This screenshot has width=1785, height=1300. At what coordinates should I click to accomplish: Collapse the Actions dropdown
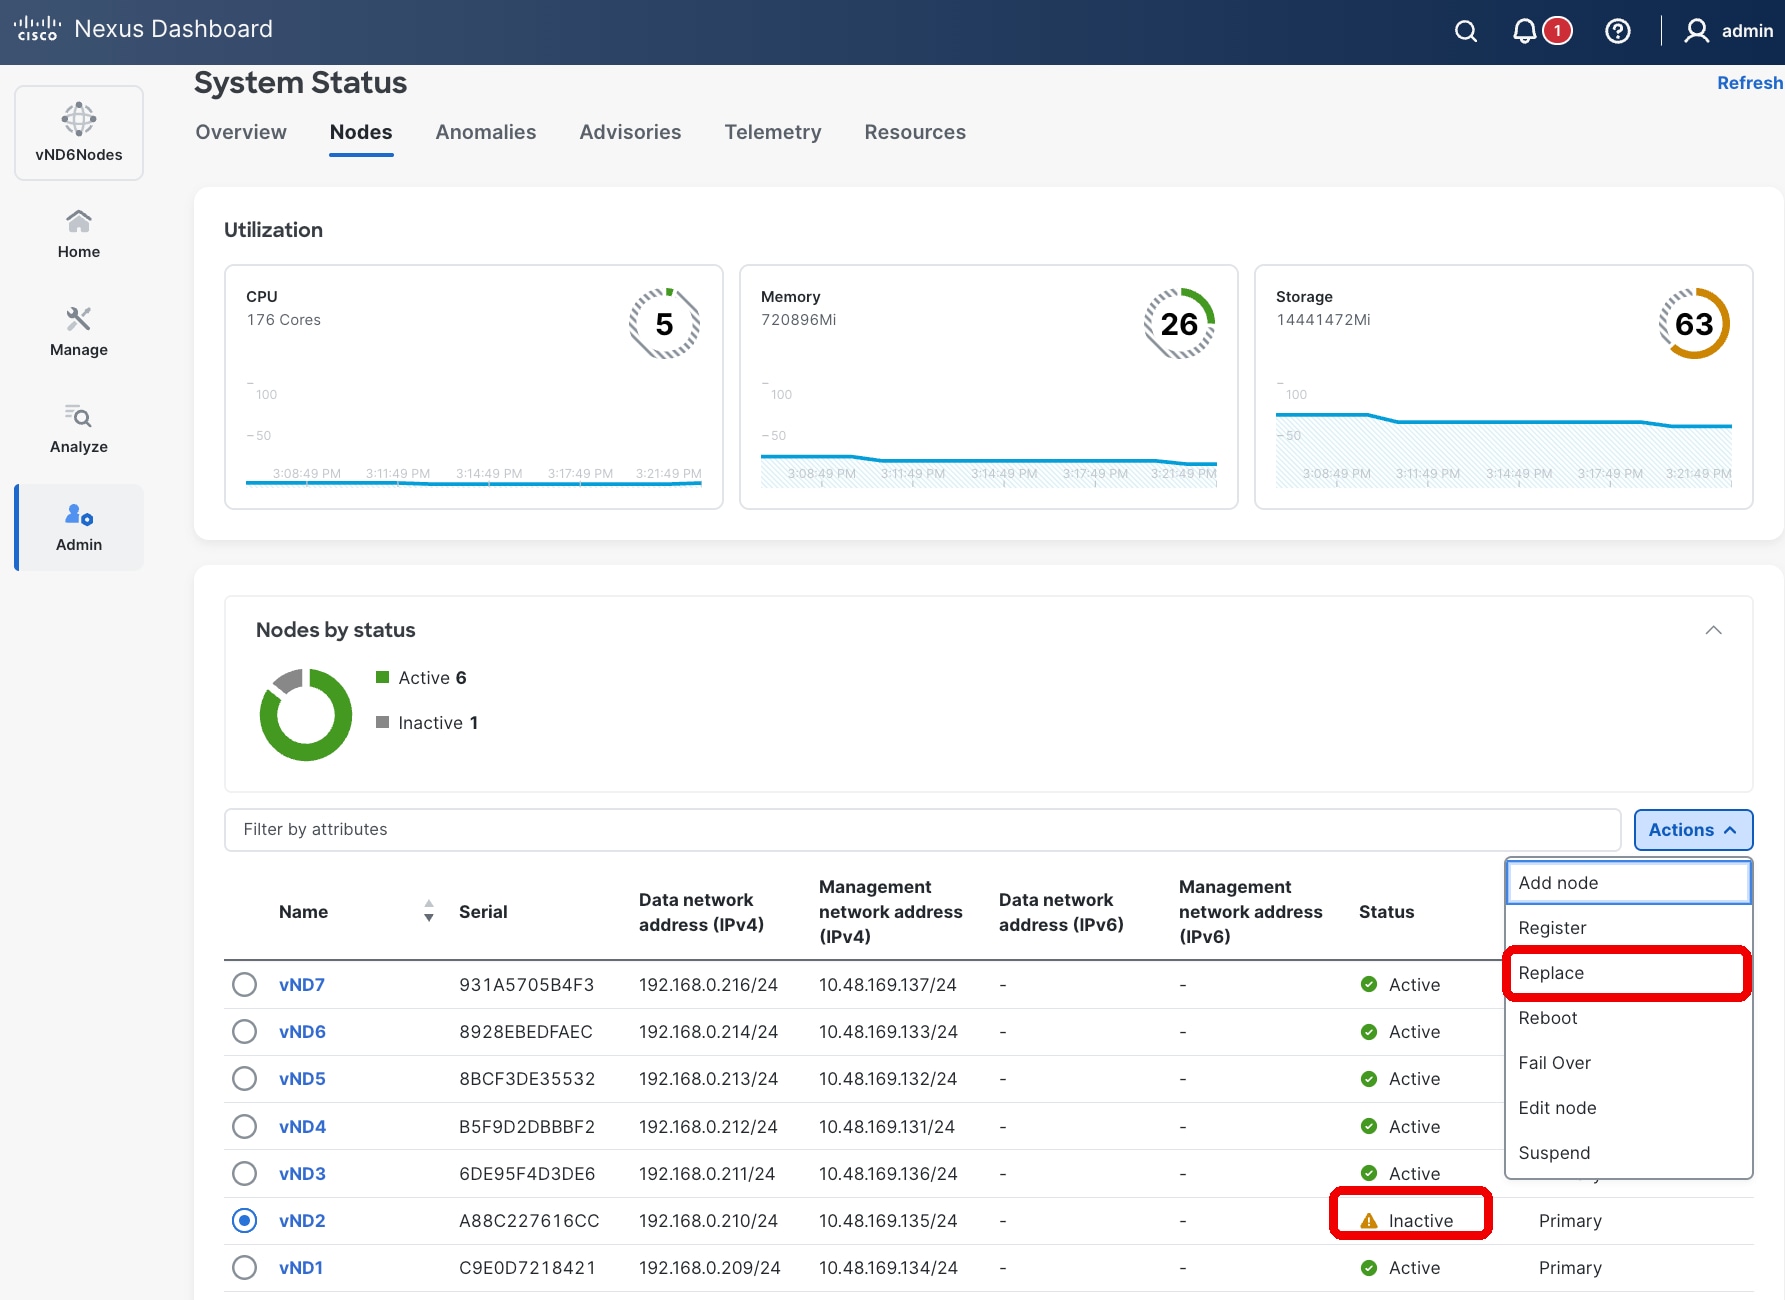pyautogui.click(x=1693, y=830)
